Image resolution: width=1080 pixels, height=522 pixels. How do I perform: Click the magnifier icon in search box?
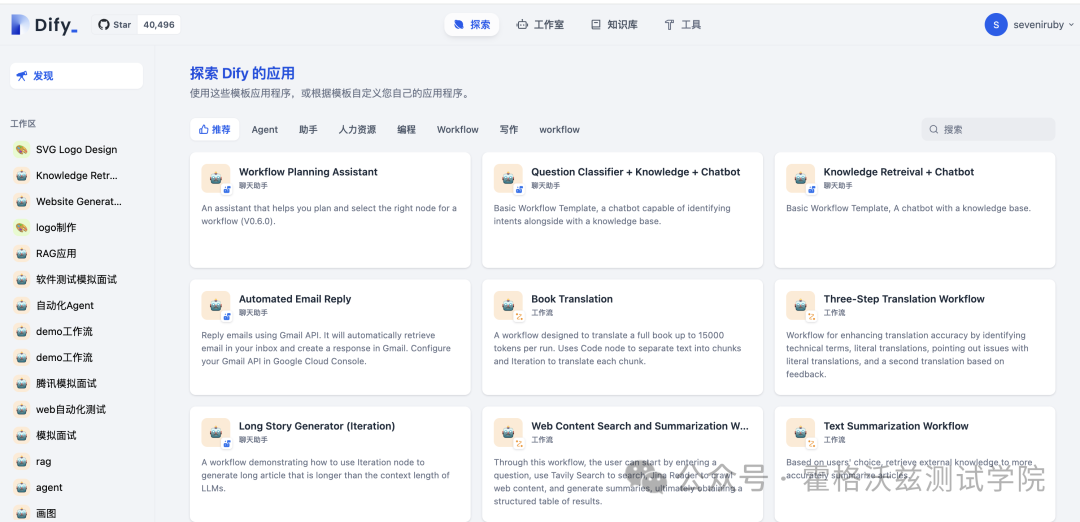tap(934, 129)
